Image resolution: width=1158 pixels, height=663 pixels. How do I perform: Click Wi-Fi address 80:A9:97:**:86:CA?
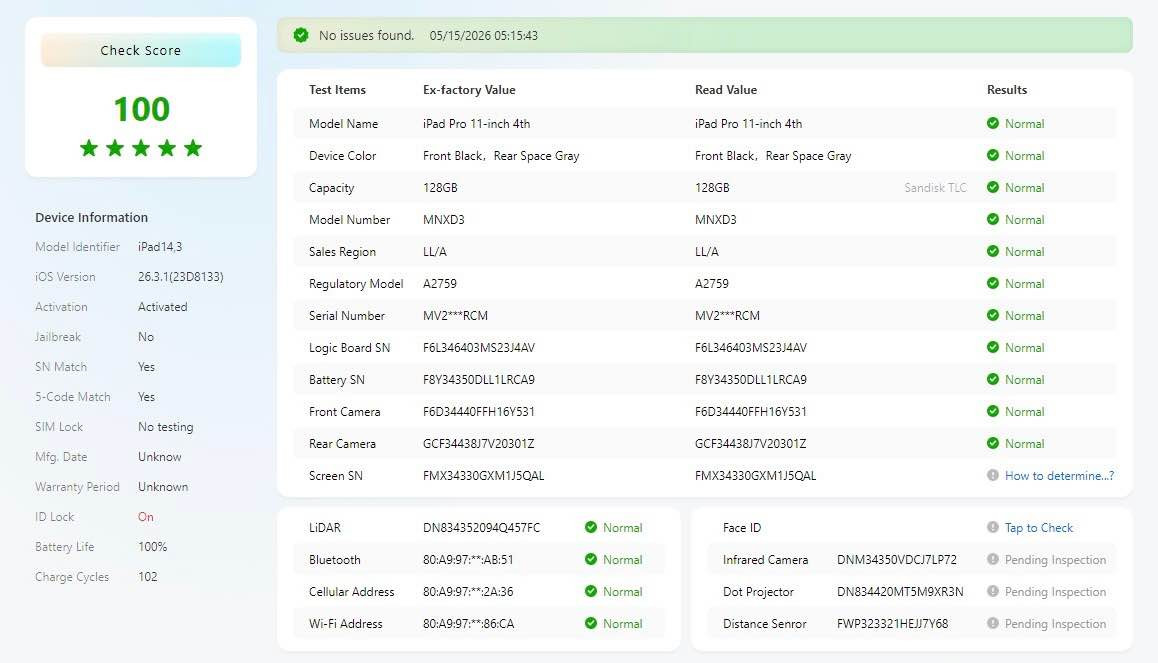click(x=468, y=624)
